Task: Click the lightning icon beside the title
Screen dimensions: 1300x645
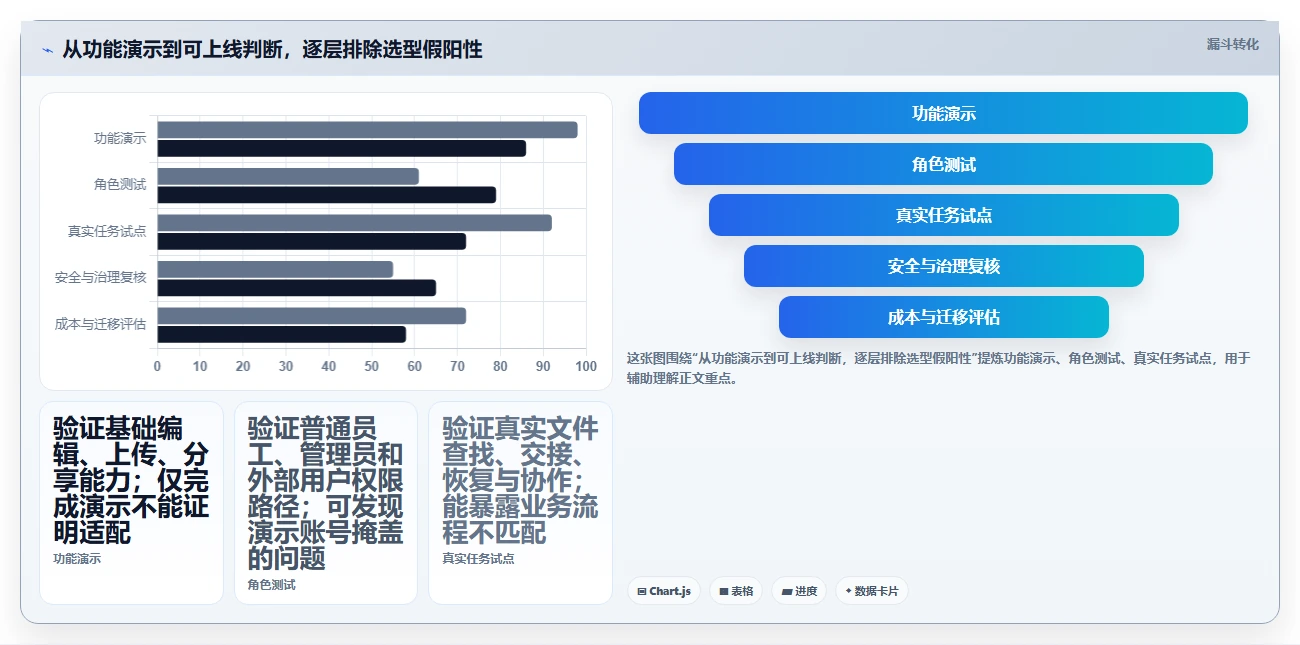Action: (x=47, y=50)
